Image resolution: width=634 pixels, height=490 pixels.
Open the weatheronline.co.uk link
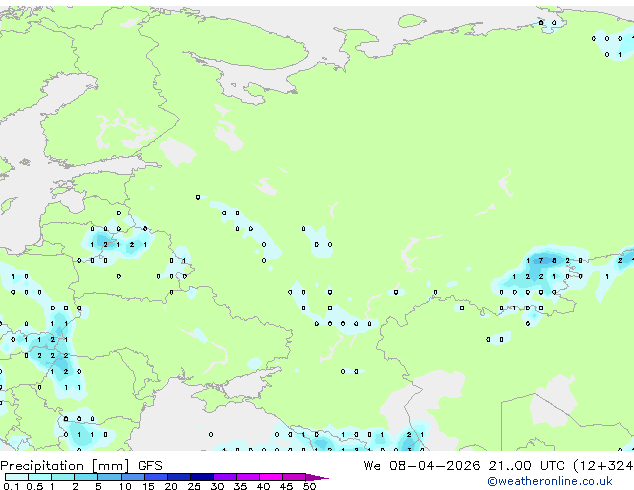550,481
